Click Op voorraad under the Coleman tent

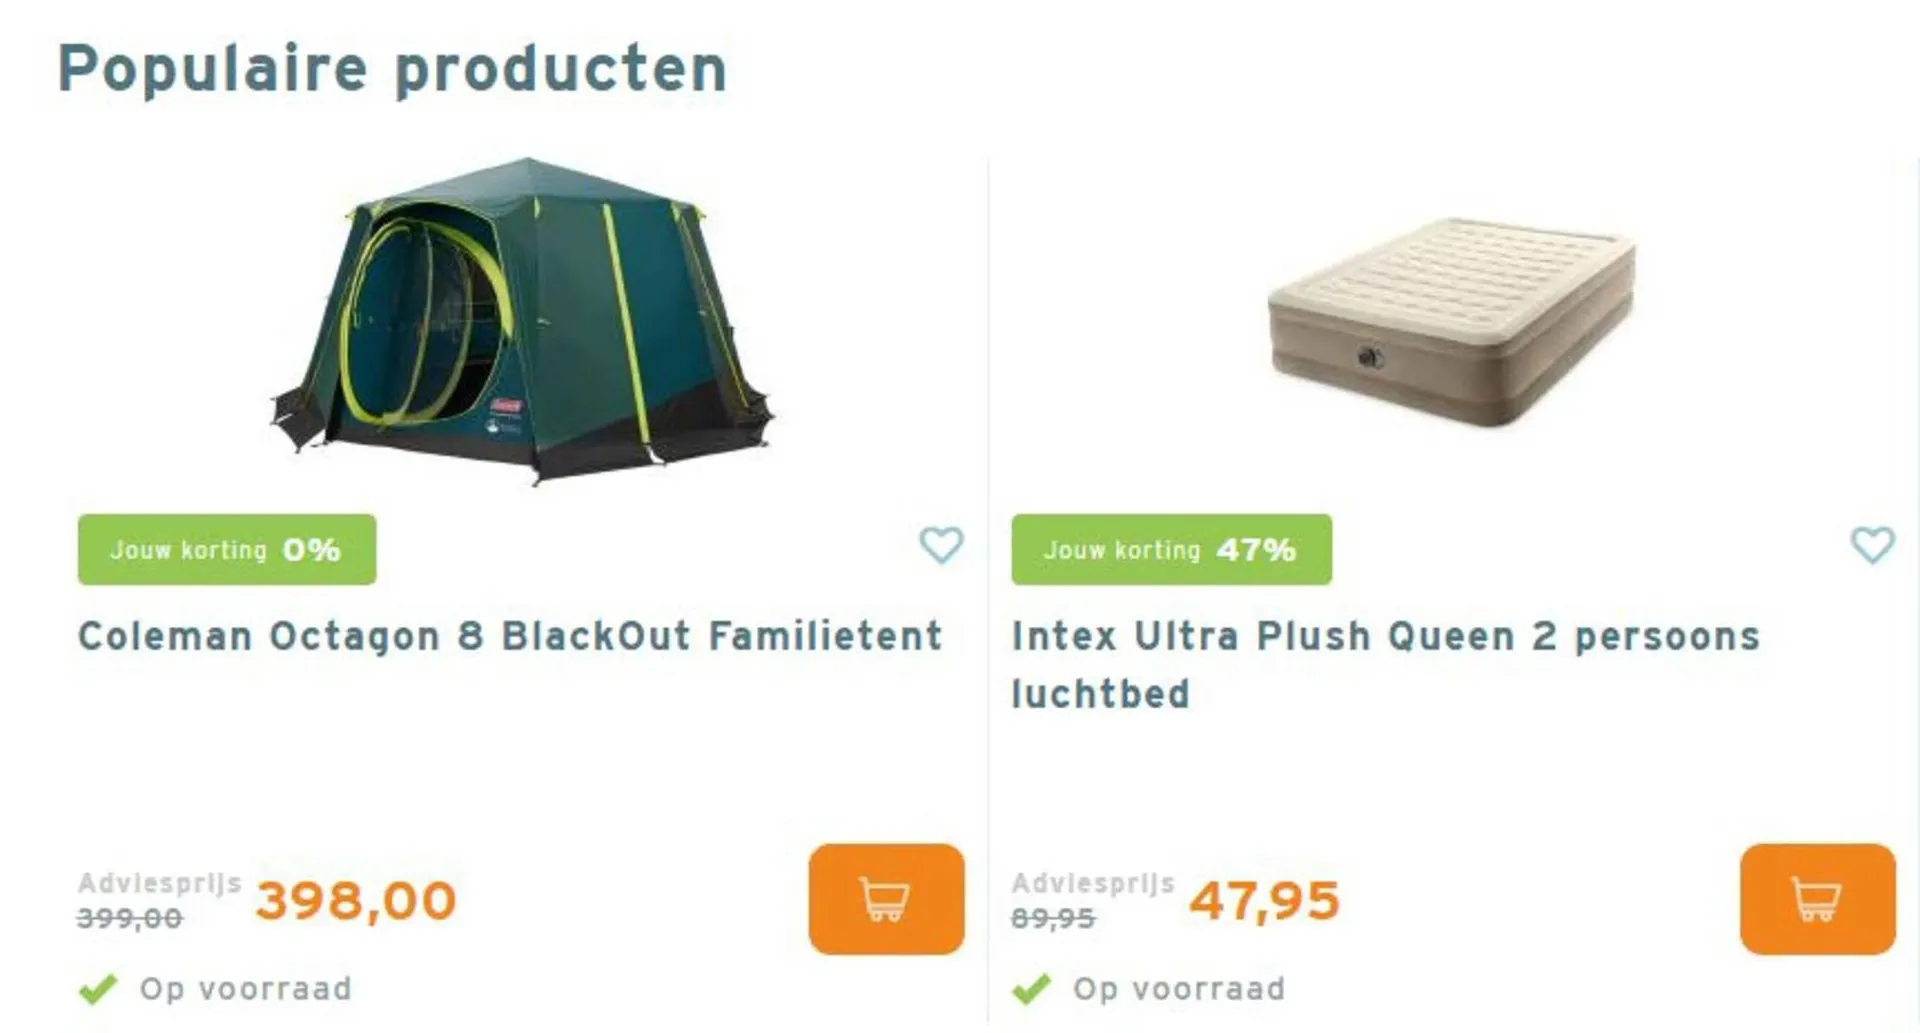click(x=246, y=989)
